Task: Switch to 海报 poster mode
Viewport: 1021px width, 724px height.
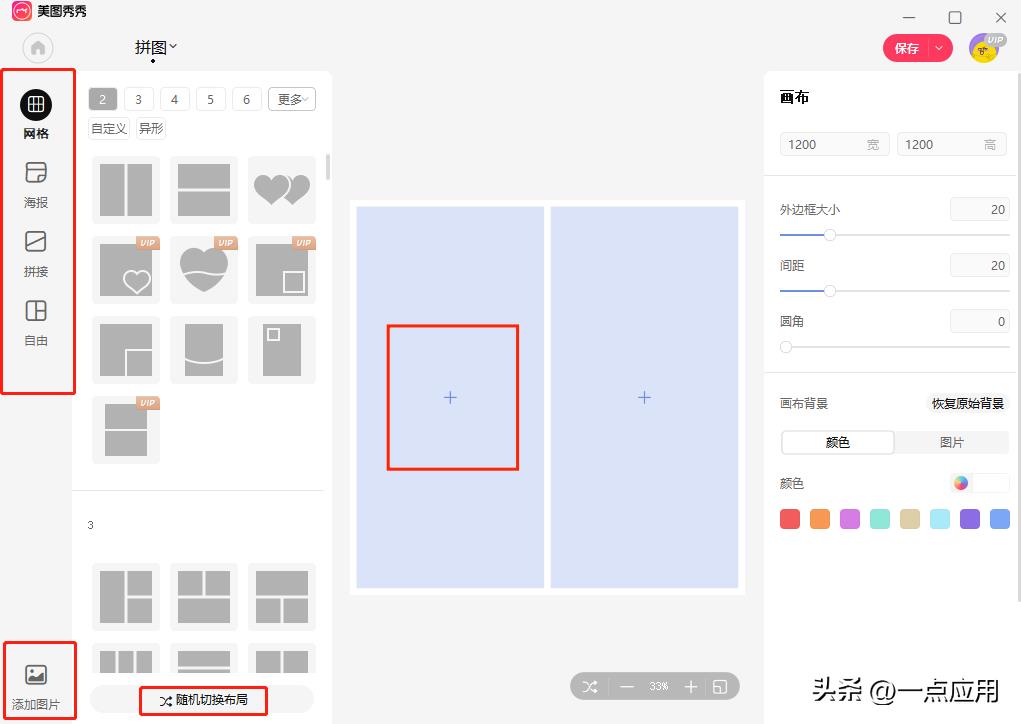Action: coord(36,173)
